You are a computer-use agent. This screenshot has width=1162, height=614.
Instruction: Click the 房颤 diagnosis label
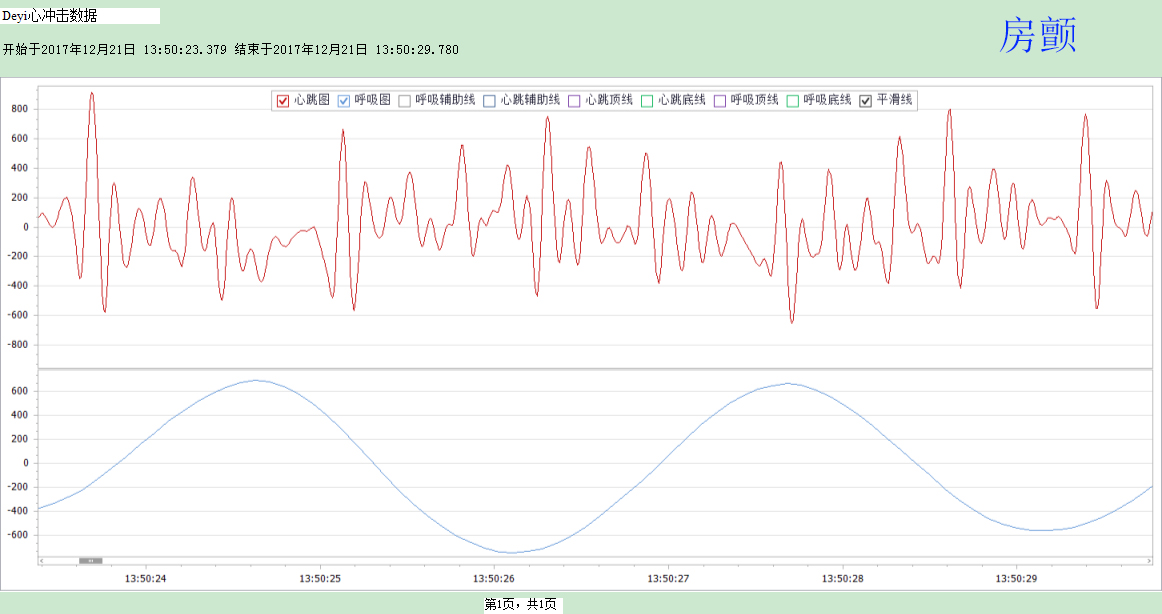pyautogui.click(x=1037, y=36)
